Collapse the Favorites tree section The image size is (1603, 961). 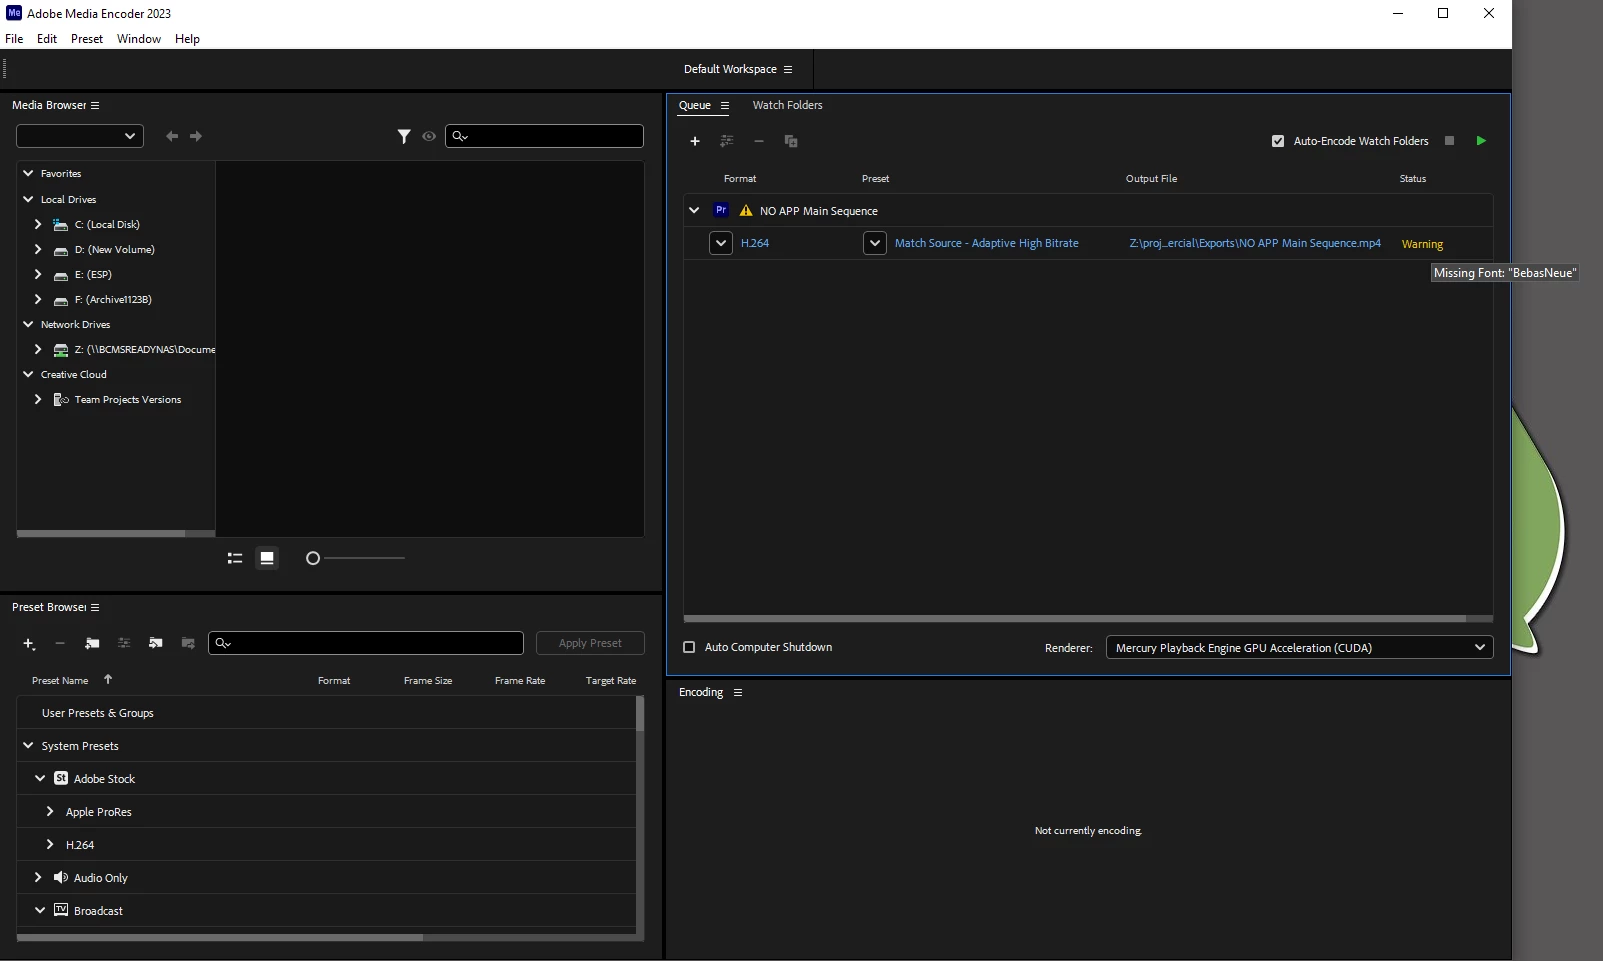click(x=28, y=173)
